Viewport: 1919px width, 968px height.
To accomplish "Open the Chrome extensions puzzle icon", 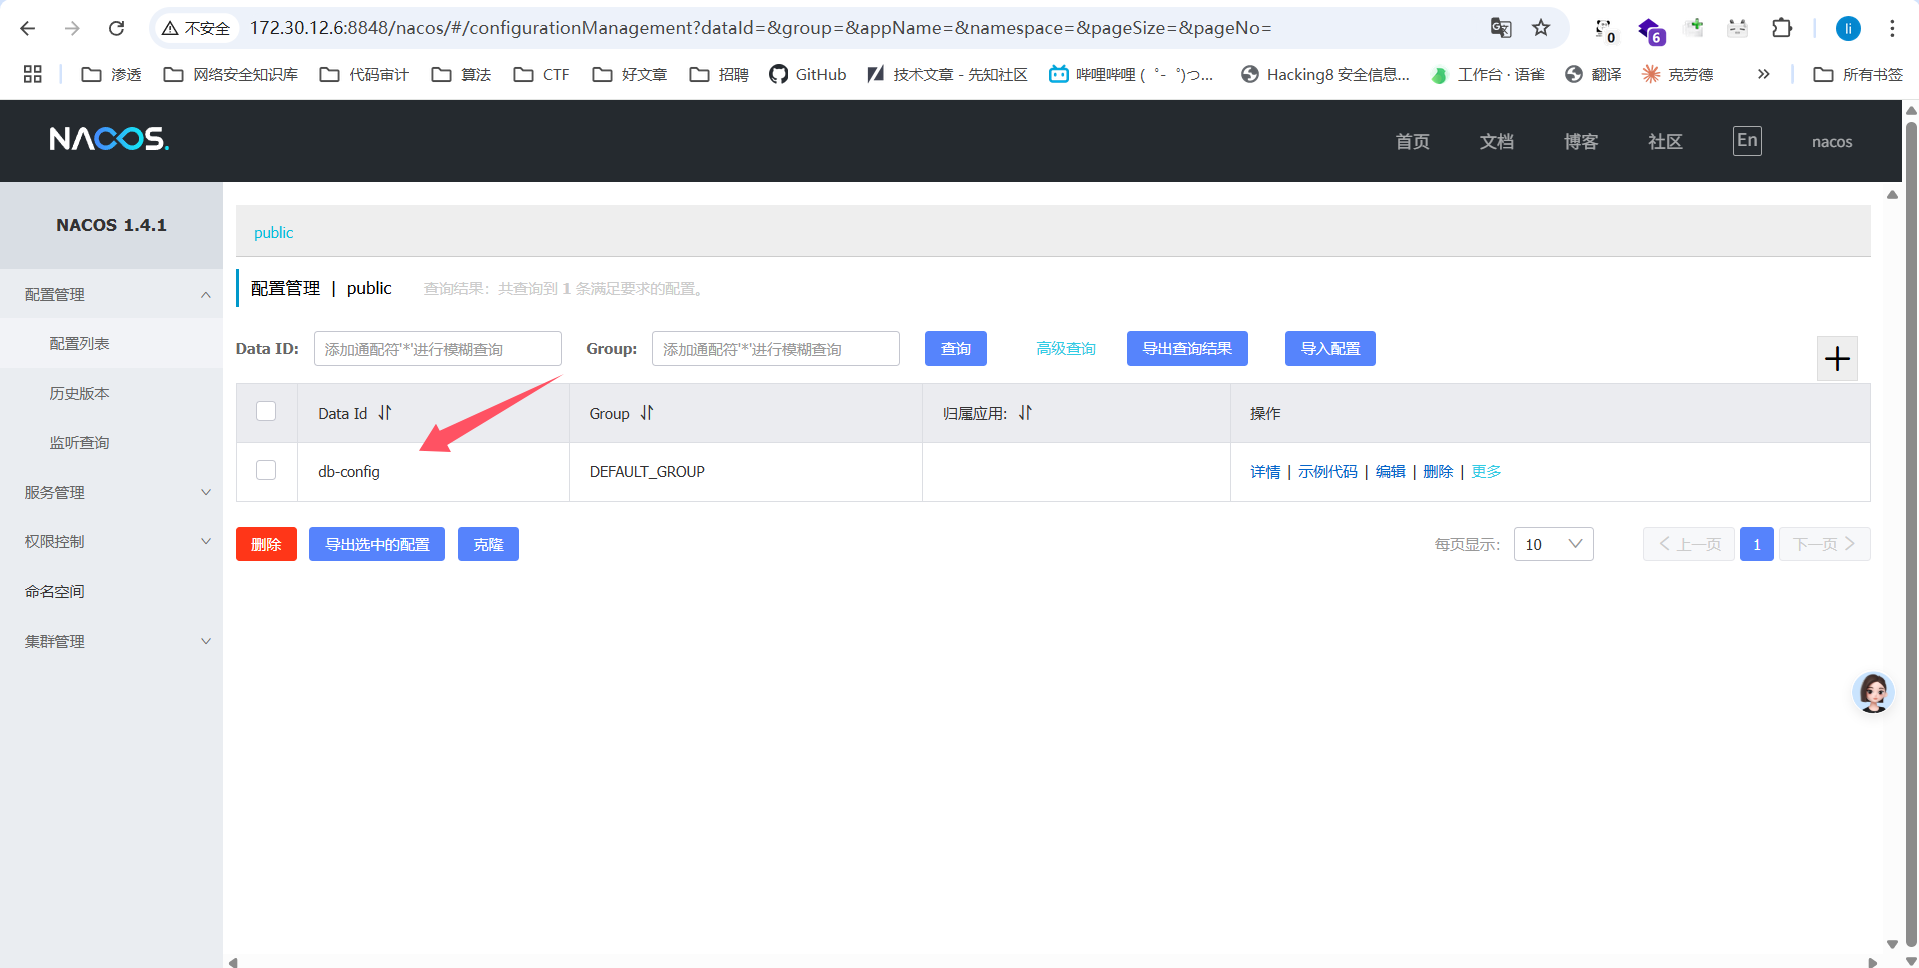I will click(1782, 28).
